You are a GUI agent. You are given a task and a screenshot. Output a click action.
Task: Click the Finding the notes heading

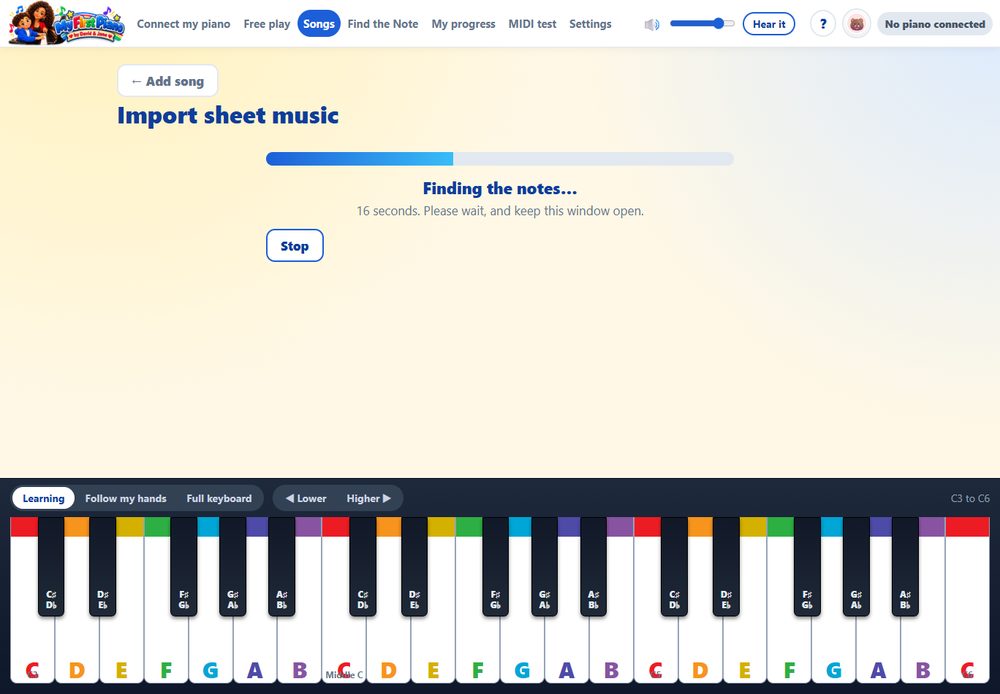click(499, 188)
